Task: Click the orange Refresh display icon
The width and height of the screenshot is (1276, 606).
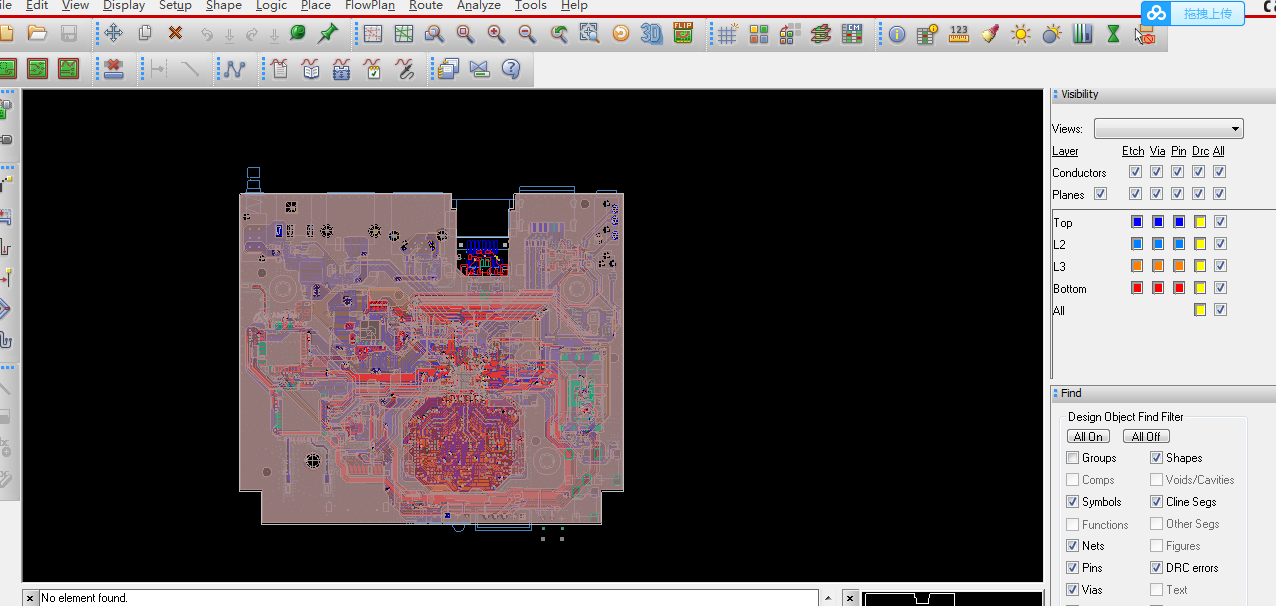Action: pyautogui.click(x=621, y=33)
